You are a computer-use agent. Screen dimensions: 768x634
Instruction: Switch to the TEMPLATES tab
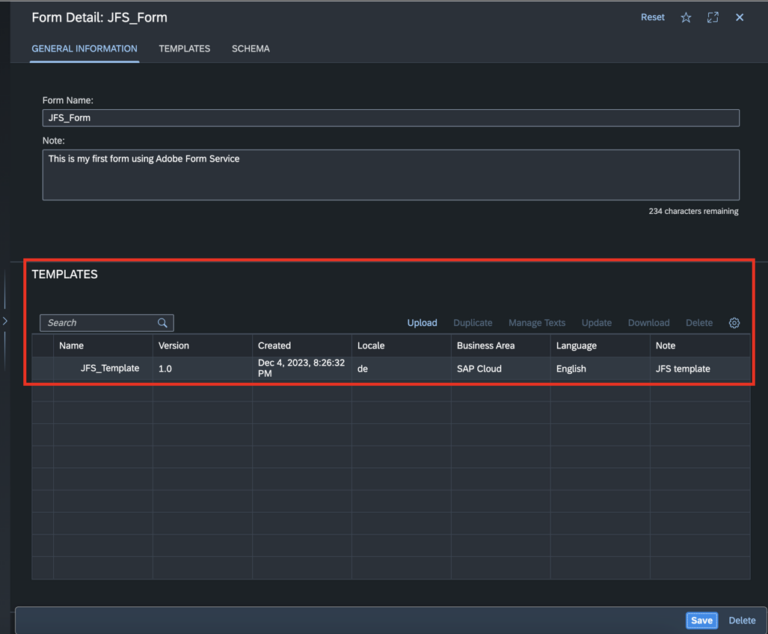pyautogui.click(x=184, y=49)
